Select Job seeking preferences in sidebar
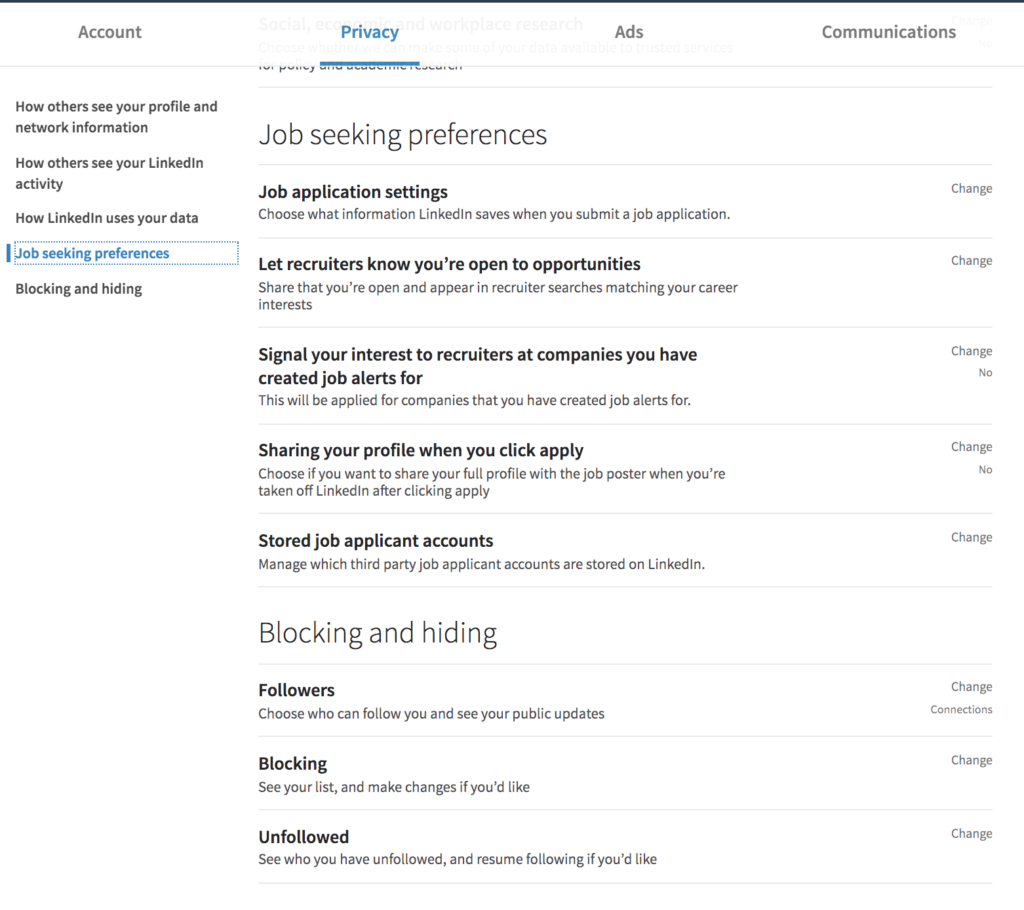This screenshot has height=910, width=1024. [x=93, y=253]
